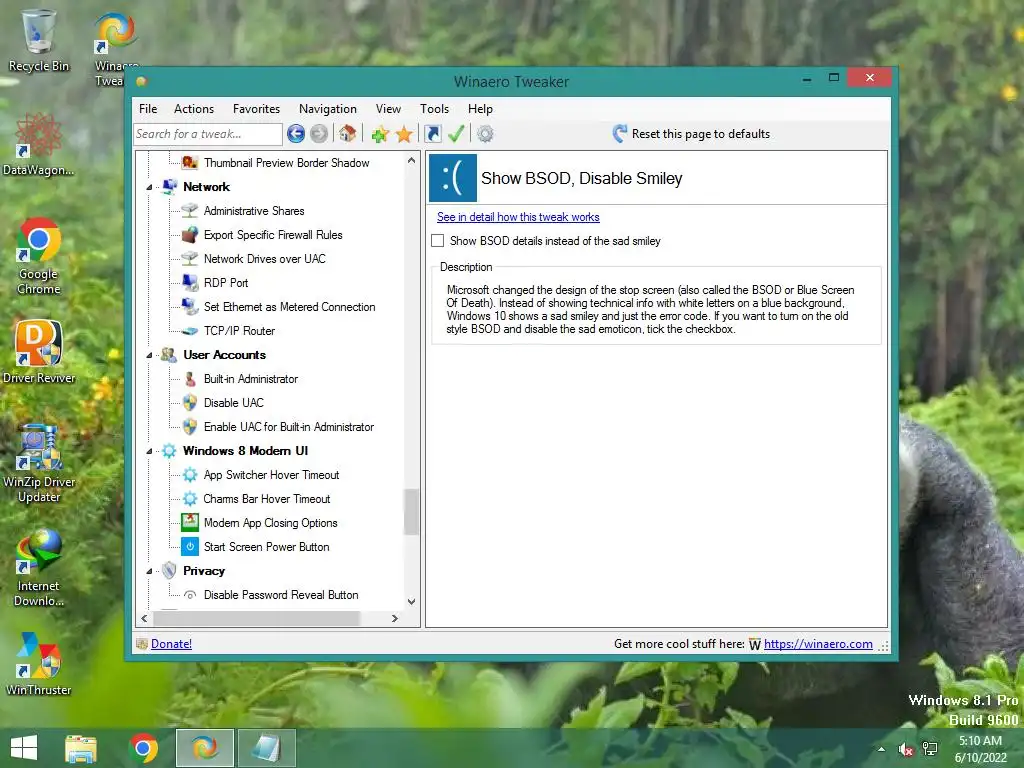Click the tree's horizontal scrollbar thumb

pyautogui.click(x=257, y=618)
